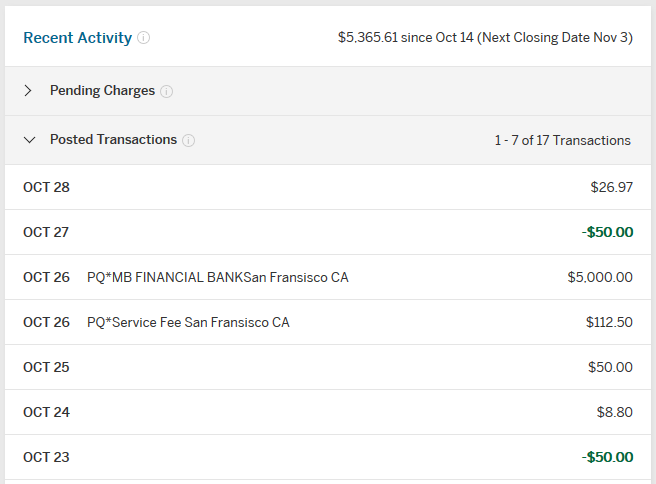656x484 pixels.
Task: Expand the Pending Charges section
Action: (28, 90)
